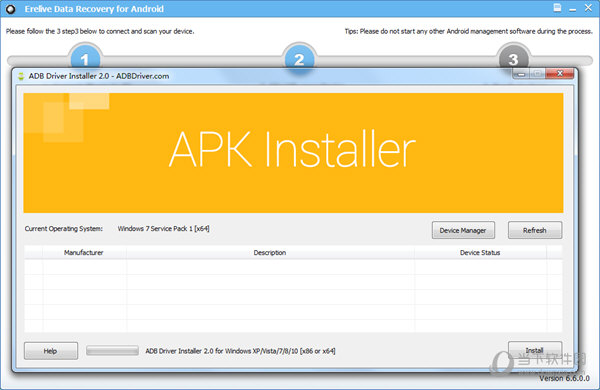Click the disabled maximize button of ADB installer
This screenshot has width=600, height=390.
538,73
